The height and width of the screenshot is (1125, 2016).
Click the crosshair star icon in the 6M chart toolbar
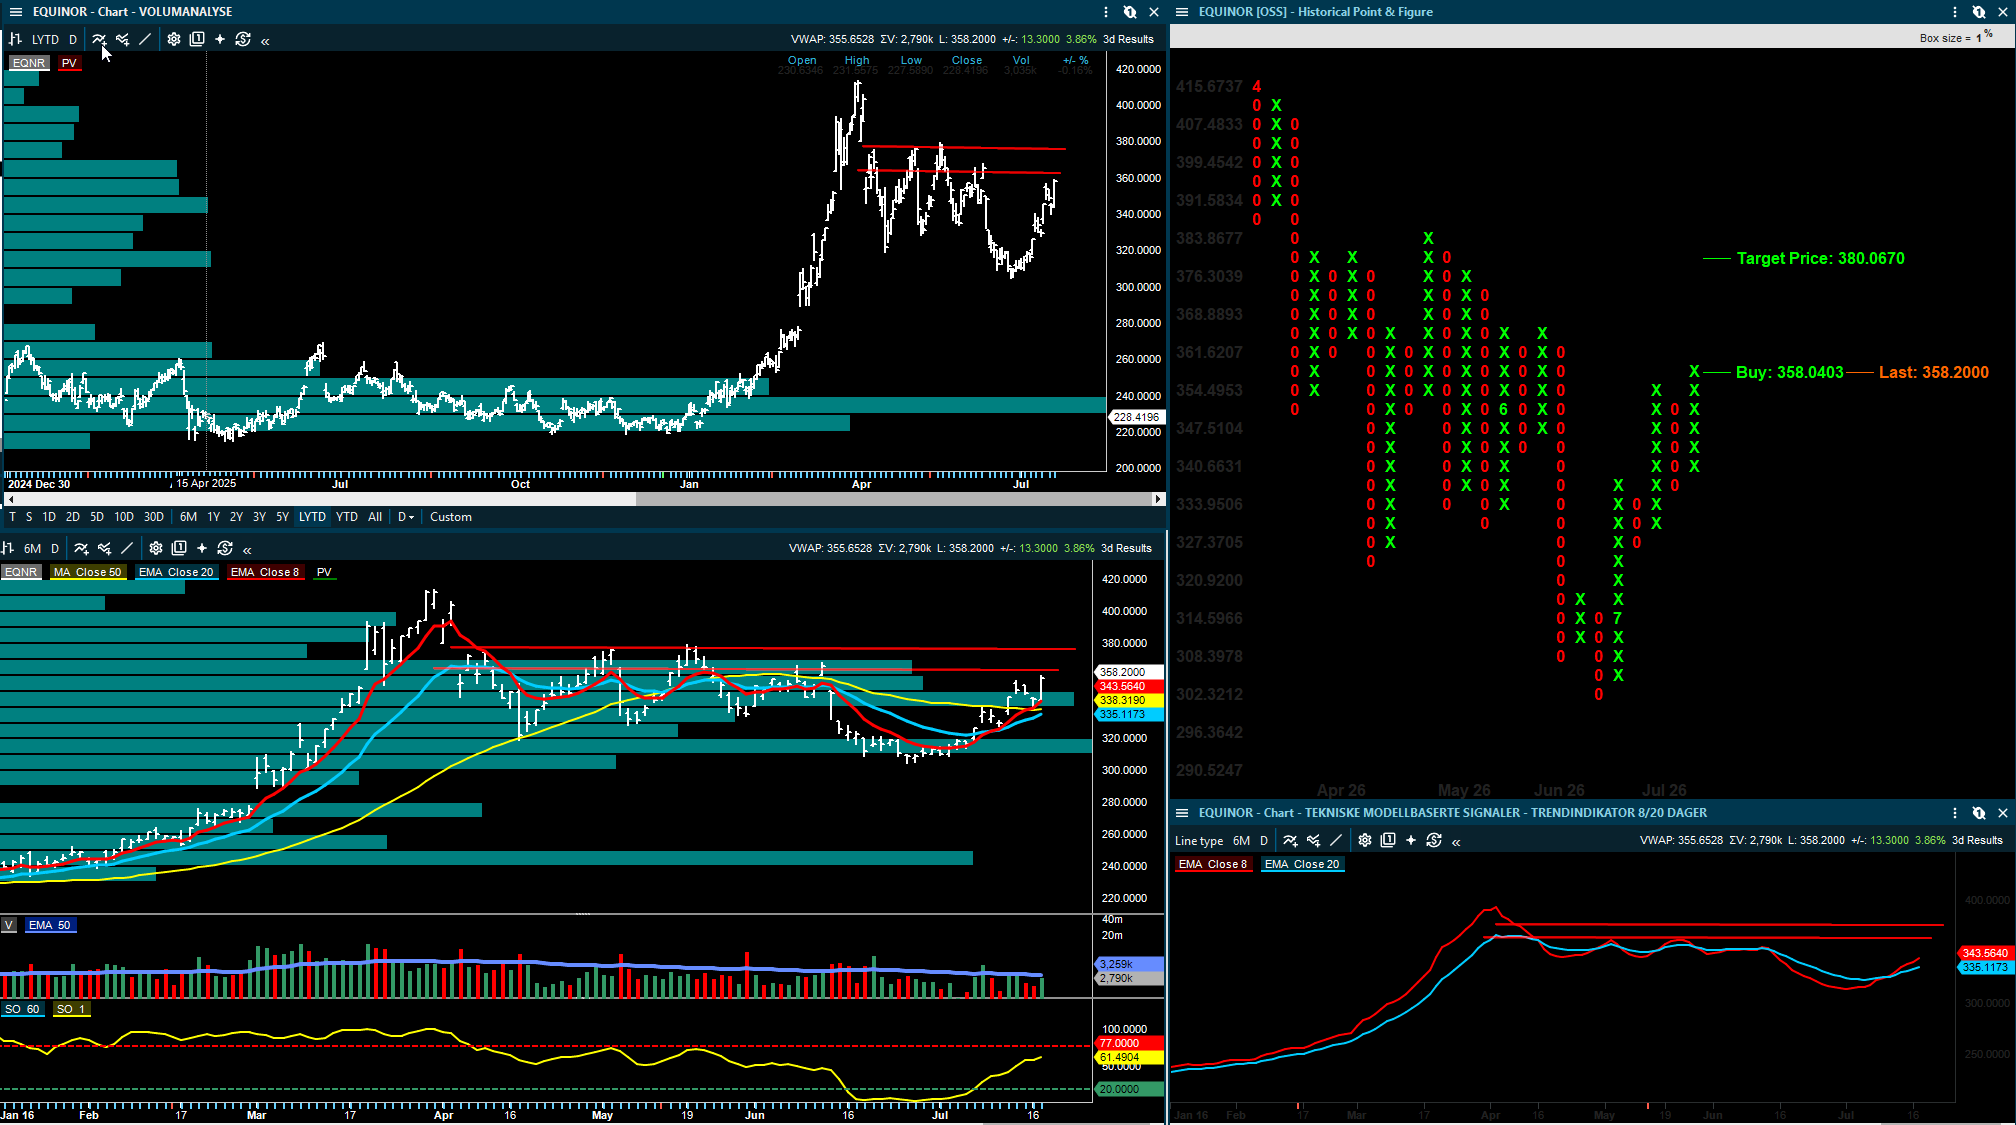(x=202, y=548)
